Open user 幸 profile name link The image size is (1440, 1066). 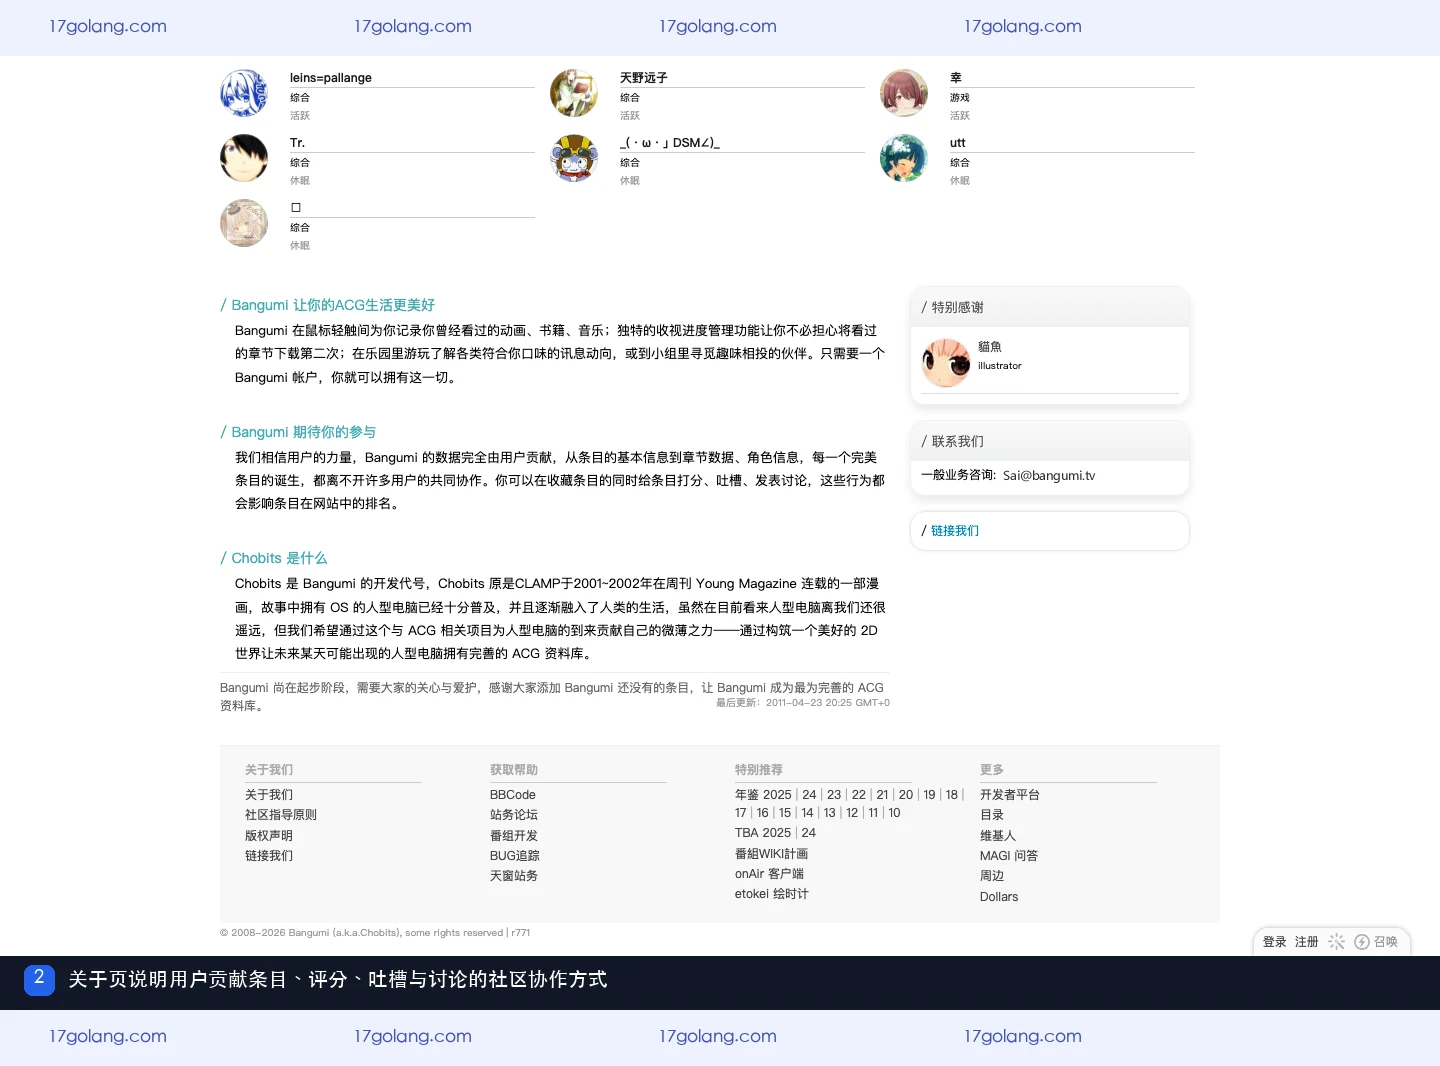point(956,78)
